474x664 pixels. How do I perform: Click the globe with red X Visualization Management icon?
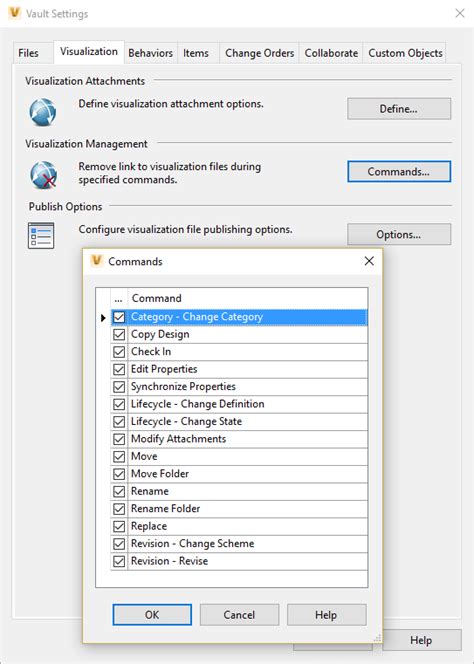pos(43,174)
